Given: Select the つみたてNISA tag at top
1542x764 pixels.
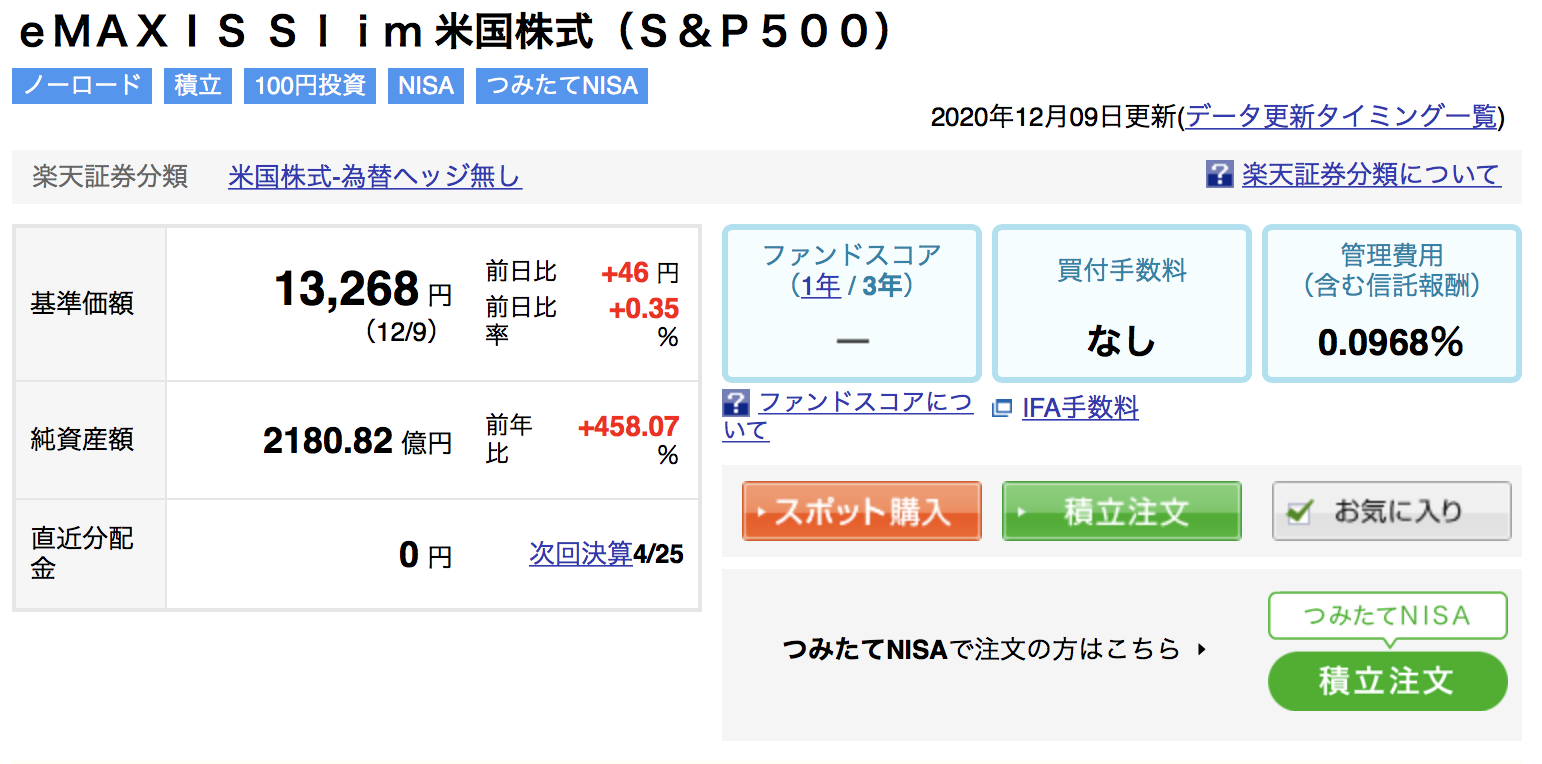Looking at the screenshot, I should (562, 86).
